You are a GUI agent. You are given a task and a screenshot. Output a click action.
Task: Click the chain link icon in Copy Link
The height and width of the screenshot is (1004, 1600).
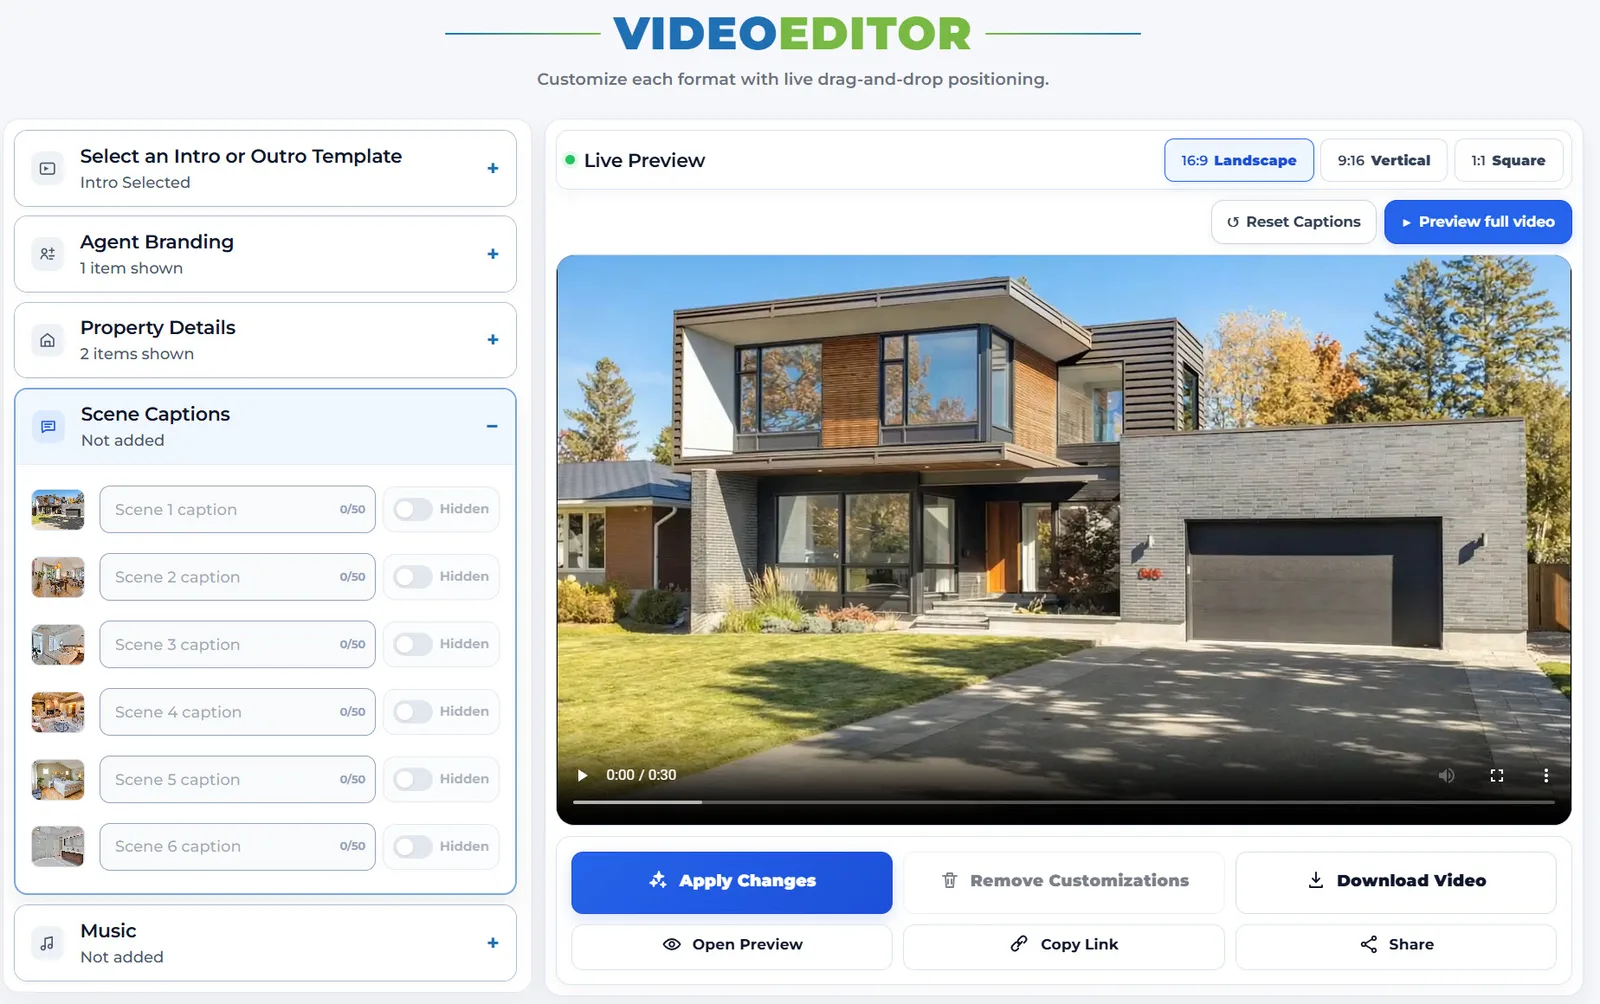[x=1019, y=943]
